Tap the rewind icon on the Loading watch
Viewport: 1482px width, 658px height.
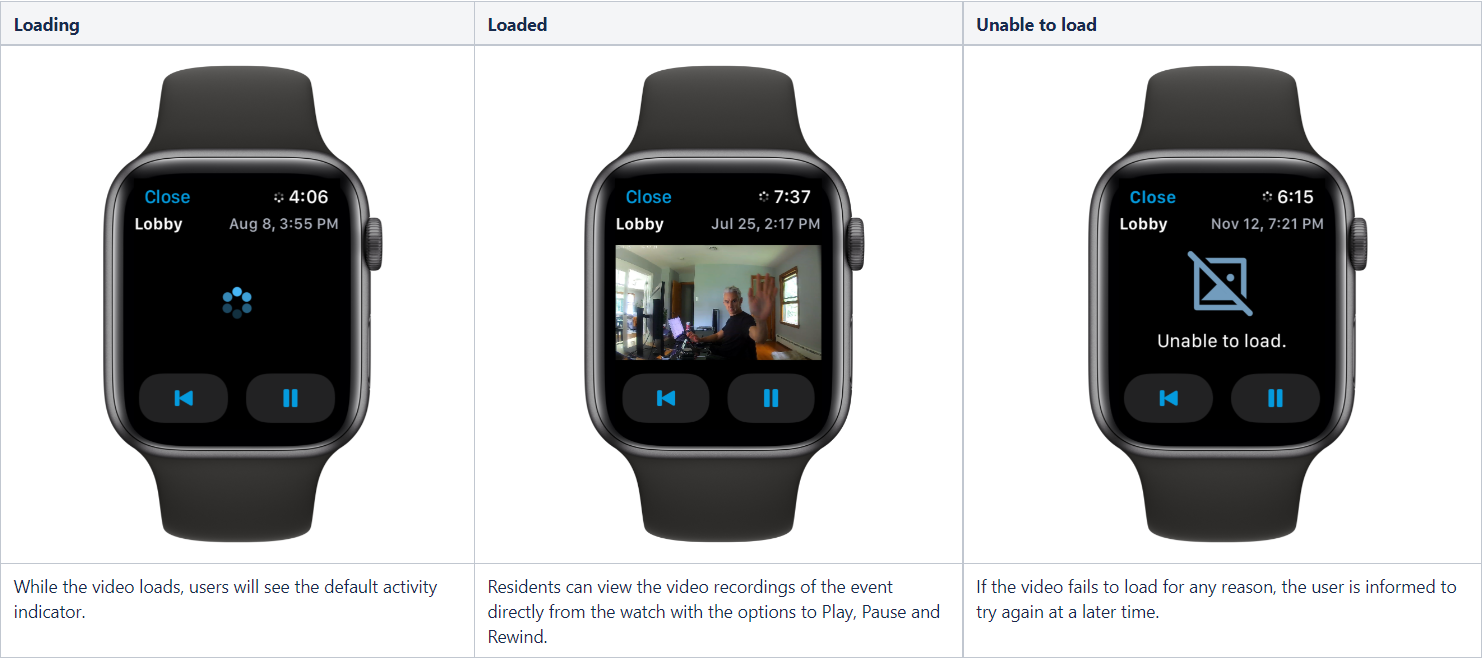point(183,398)
